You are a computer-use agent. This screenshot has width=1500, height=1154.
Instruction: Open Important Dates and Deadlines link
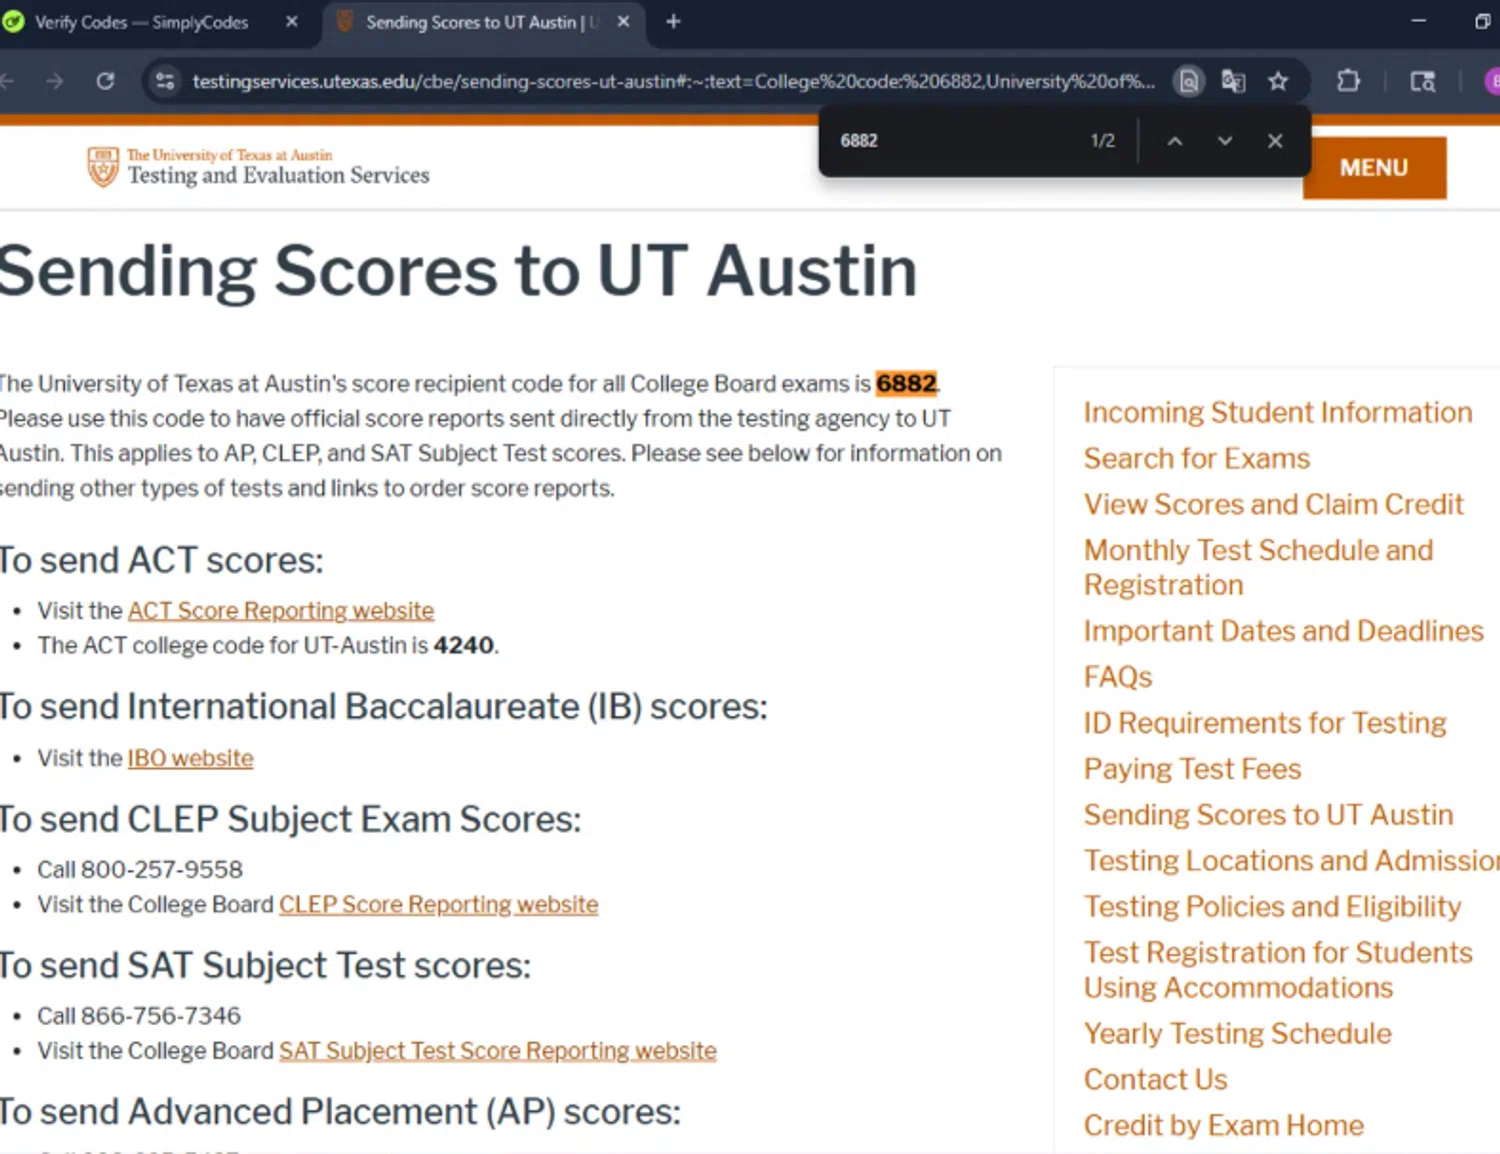click(x=1284, y=631)
